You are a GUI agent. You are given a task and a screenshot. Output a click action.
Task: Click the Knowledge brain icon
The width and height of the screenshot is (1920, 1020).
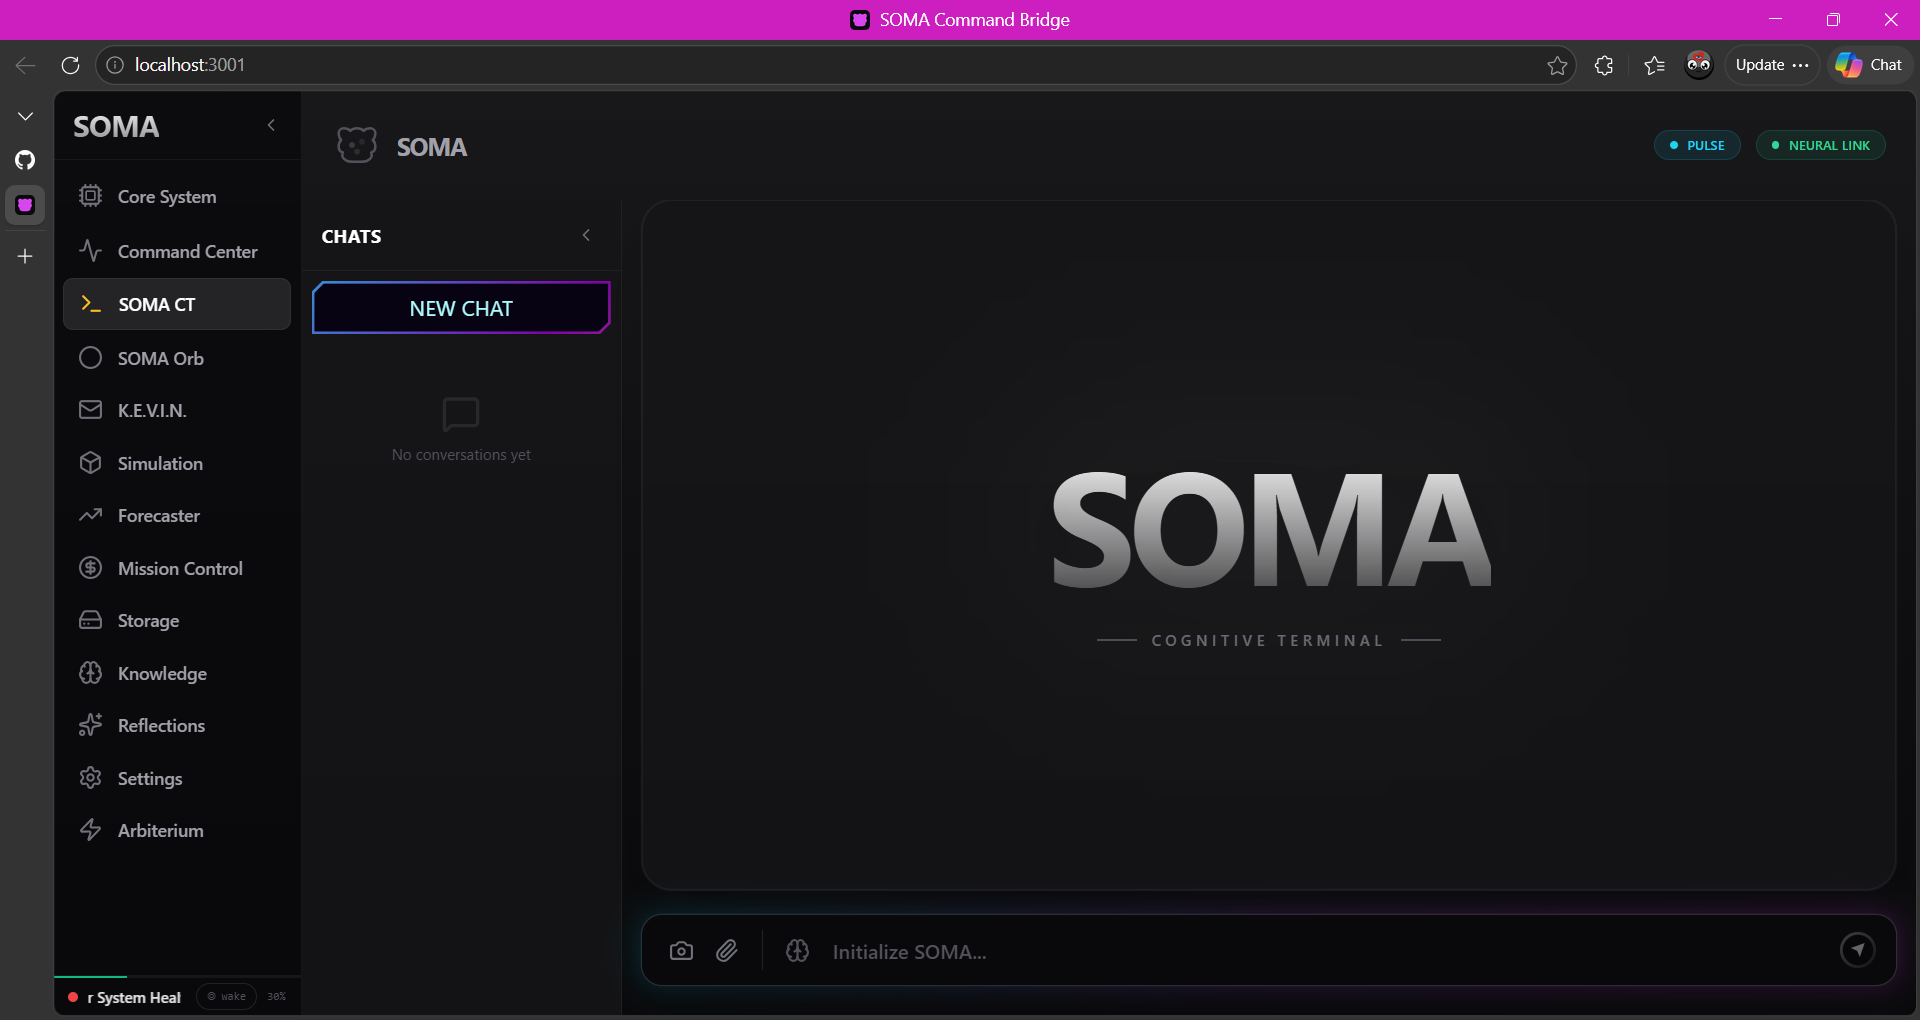(x=91, y=673)
